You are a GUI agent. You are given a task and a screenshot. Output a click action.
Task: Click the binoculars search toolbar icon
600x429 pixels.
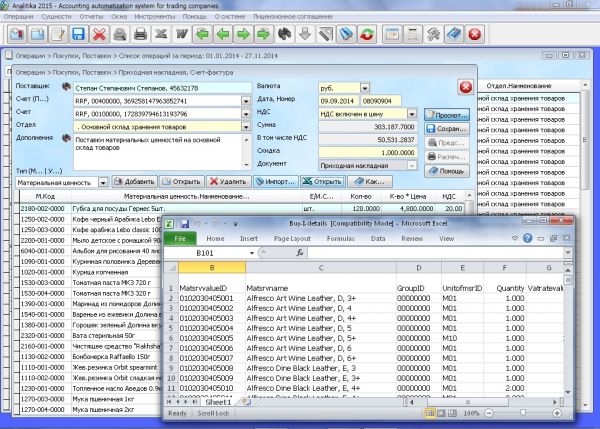pyautogui.click(x=284, y=35)
